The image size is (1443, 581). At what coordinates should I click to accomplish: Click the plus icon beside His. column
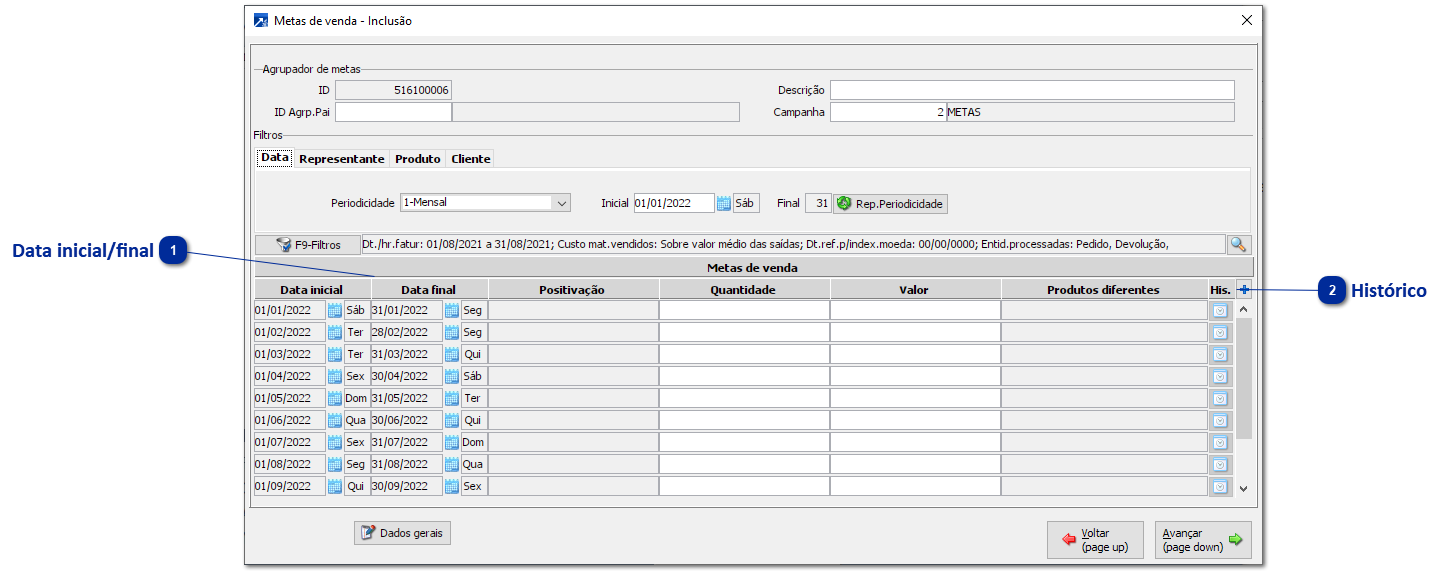[x=1244, y=290]
